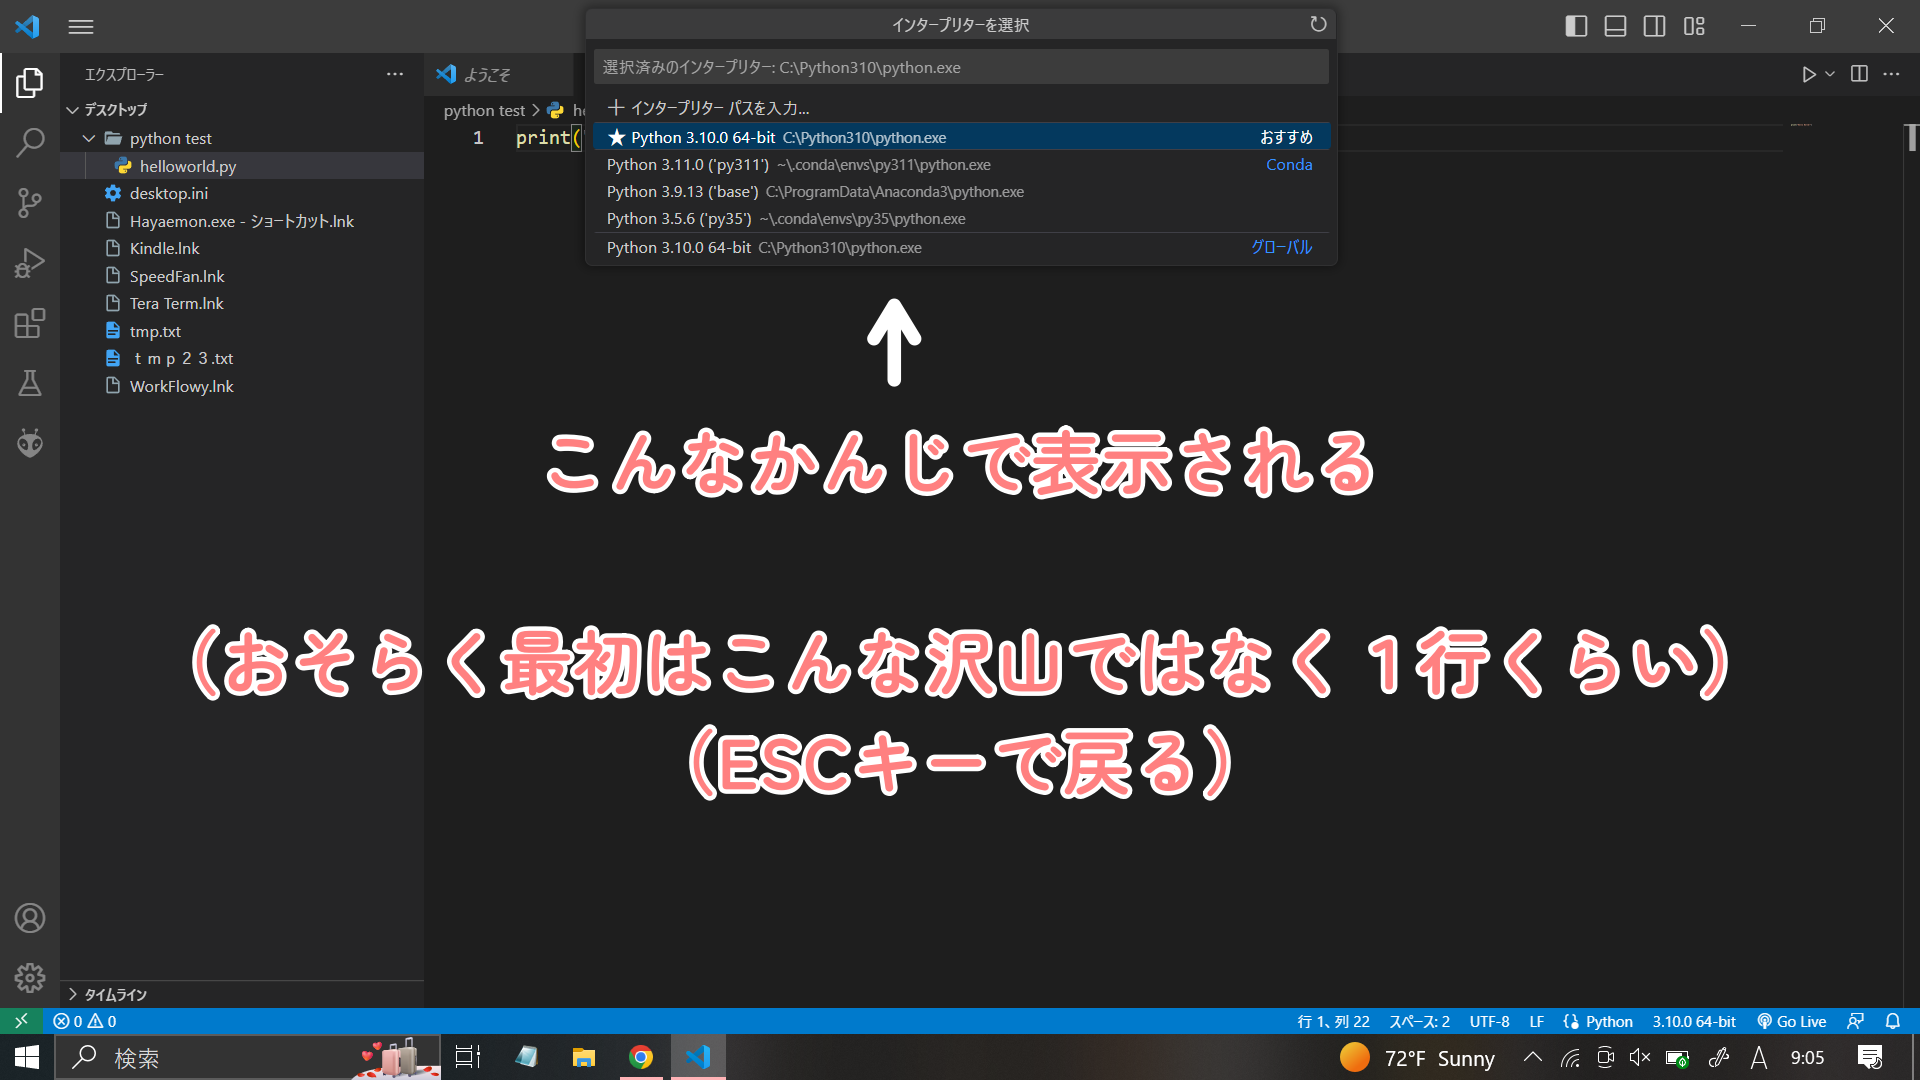Viewport: 1920px width, 1080px height.
Task: Open the Source Control view
Action: coord(30,203)
